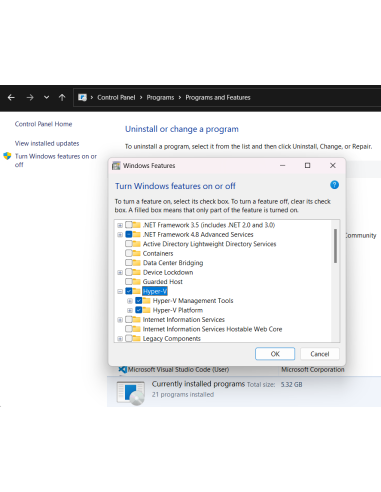This screenshot has height=492, width=381.
Task: Expand Legacy Components node
Action: click(x=120, y=339)
